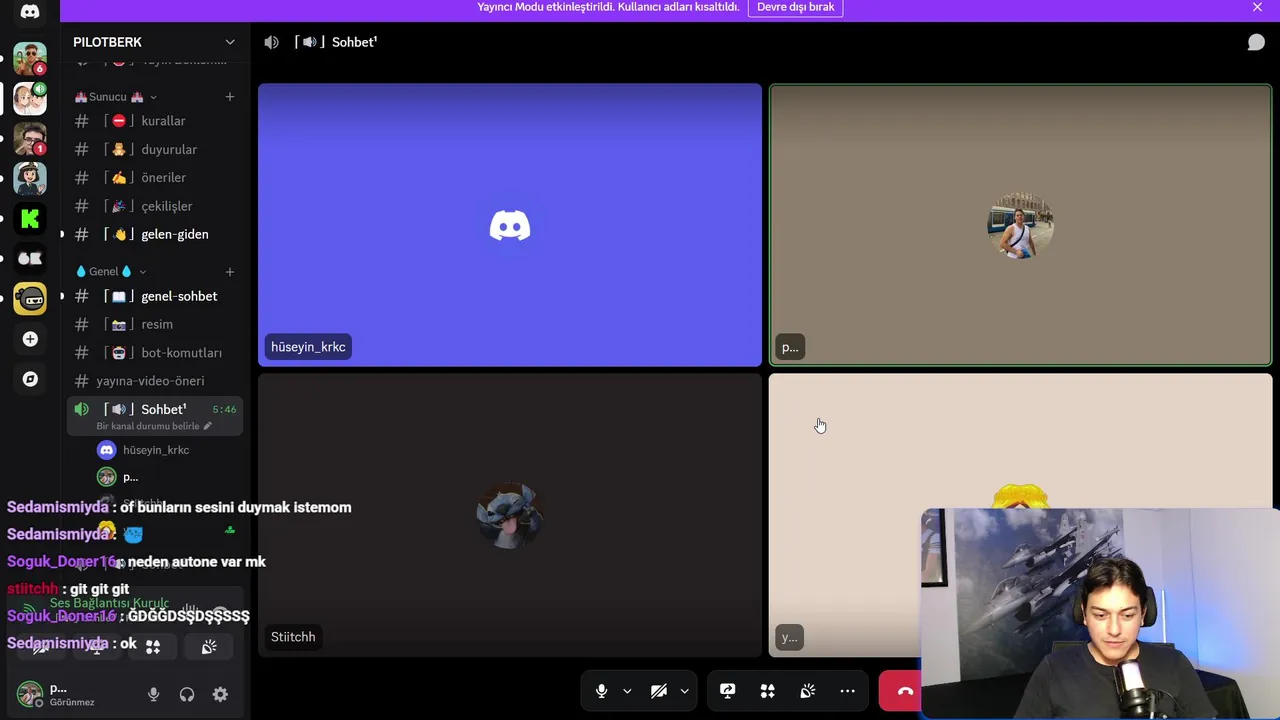The width and height of the screenshot is (1280, 720).
Task: Open the çekilişler channel
Action: tap(155, 206)
